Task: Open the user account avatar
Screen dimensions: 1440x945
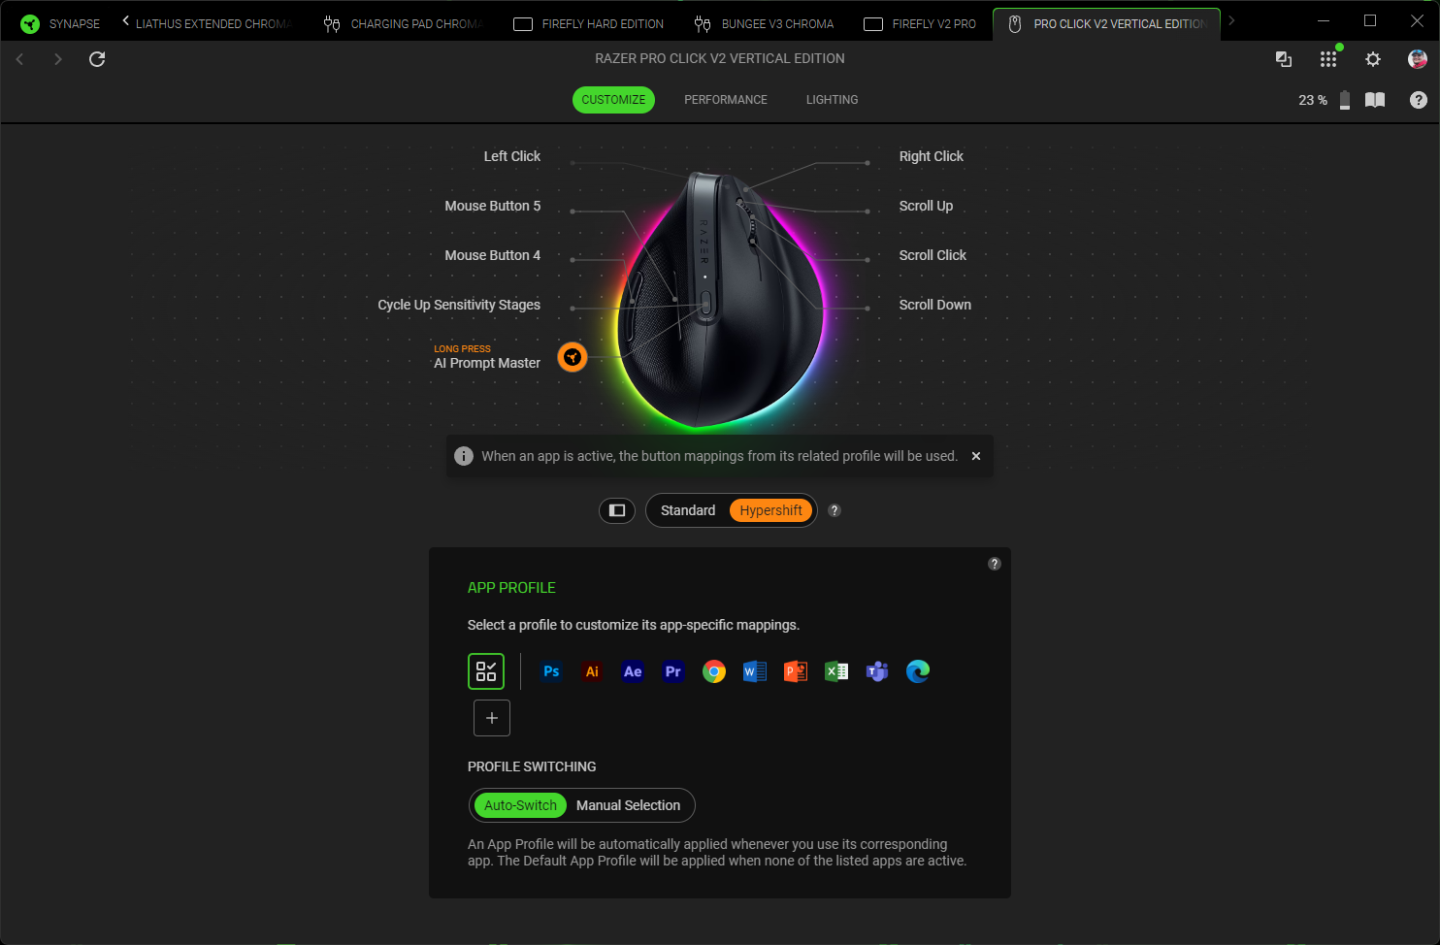Action: tap(1417, 59)
